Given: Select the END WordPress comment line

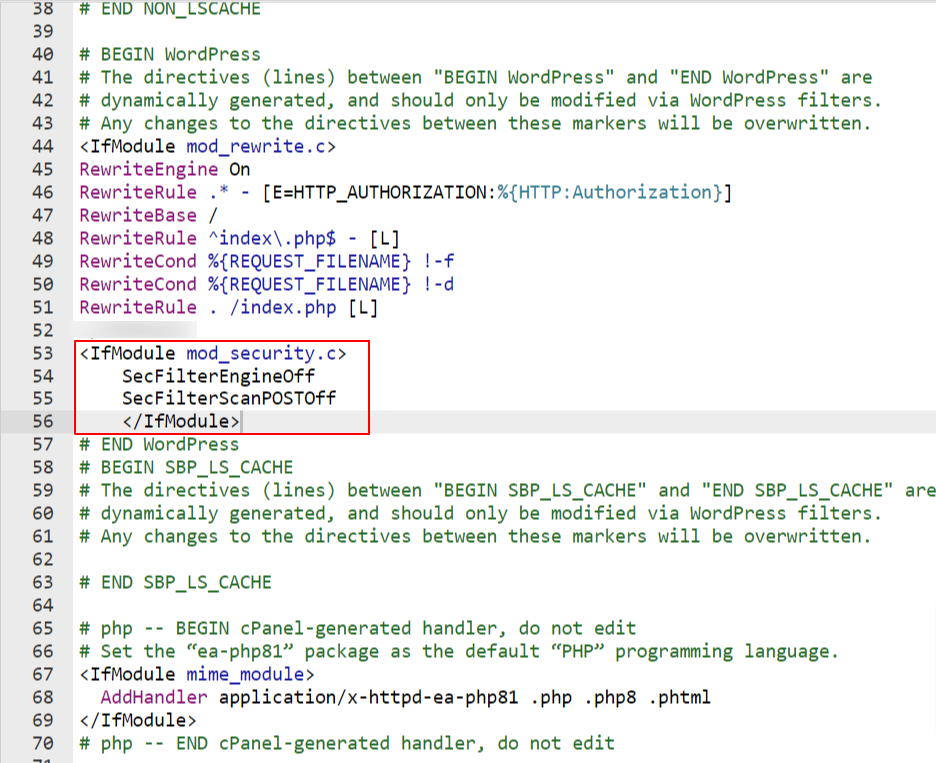Looking at the screenshot, I should click(x=161, y=443).
